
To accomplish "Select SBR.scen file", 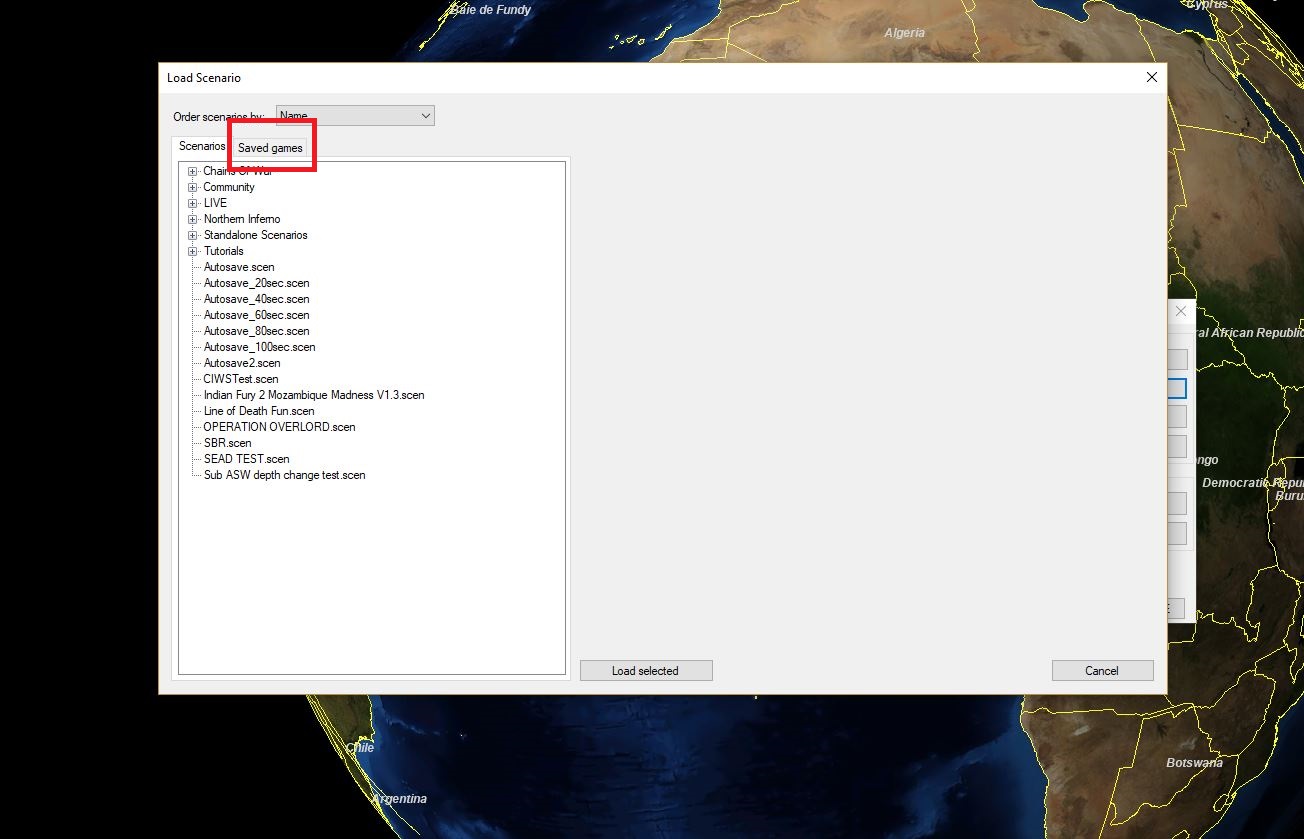I will [228, 443].
